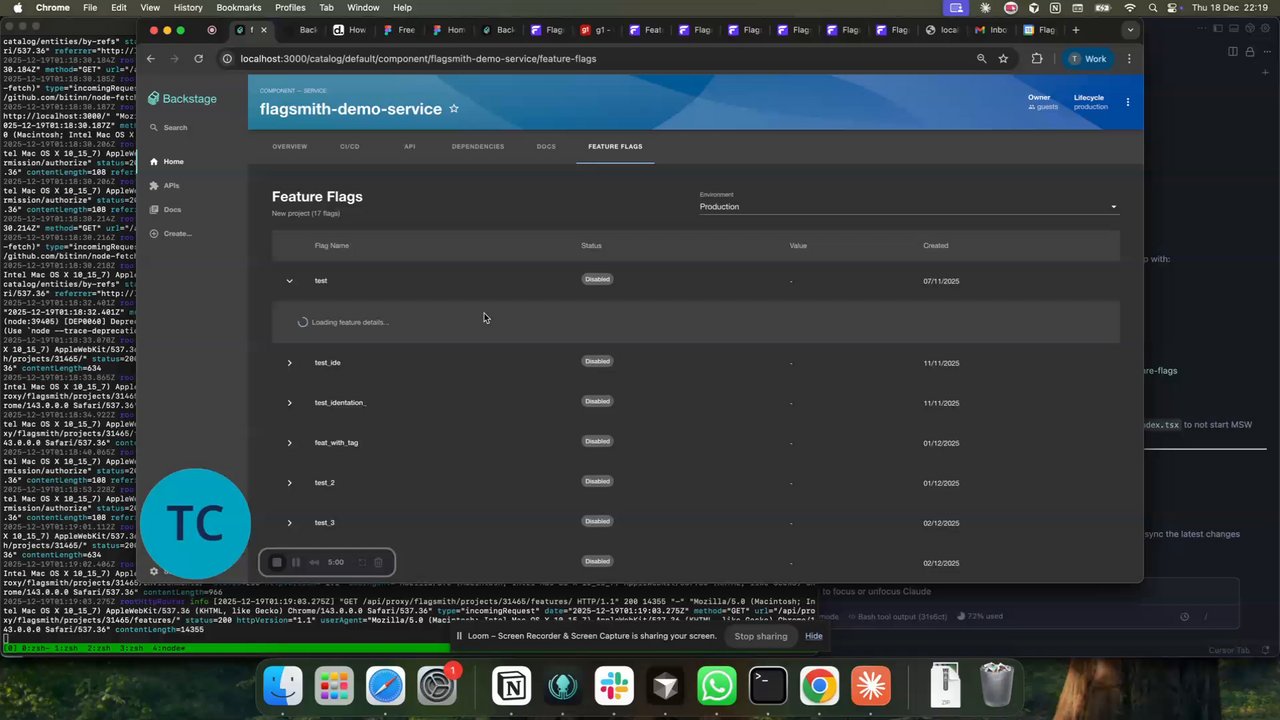Expand the test_ide flag row
This screenshot has width=1280, height=720.
coord(290,363)
